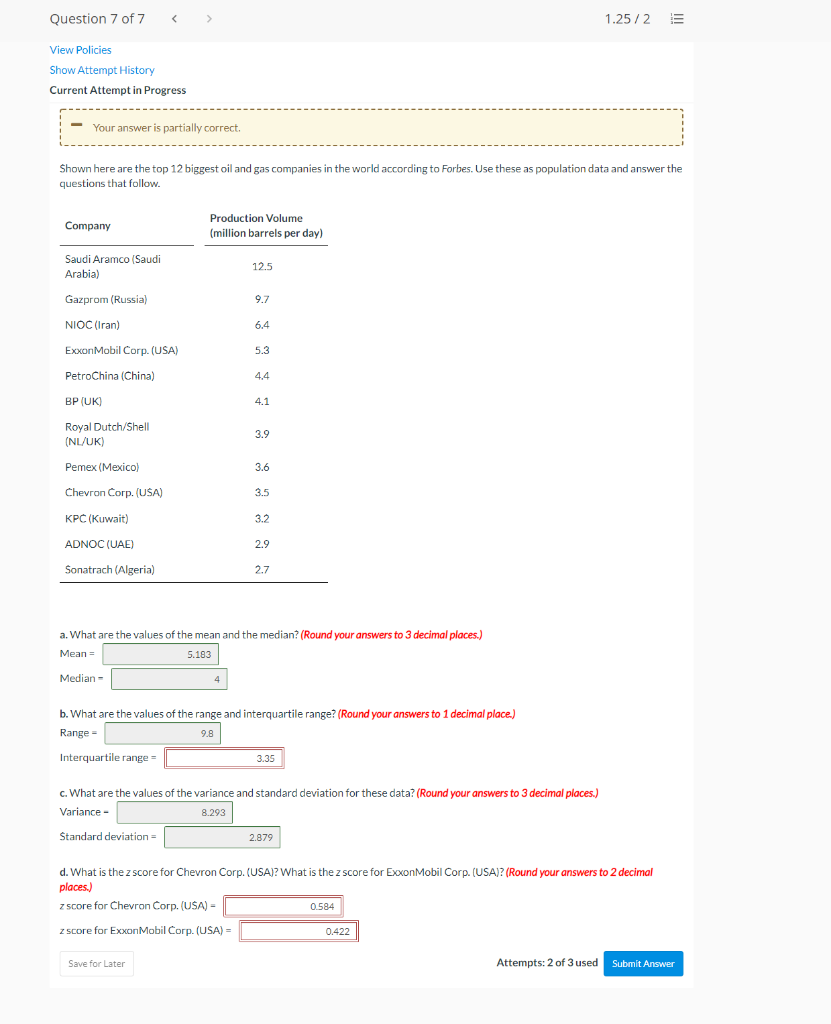Select the Gazprom (Russia) row
The height and width of the screenshot is (1024, 831).
click(193, 299)
